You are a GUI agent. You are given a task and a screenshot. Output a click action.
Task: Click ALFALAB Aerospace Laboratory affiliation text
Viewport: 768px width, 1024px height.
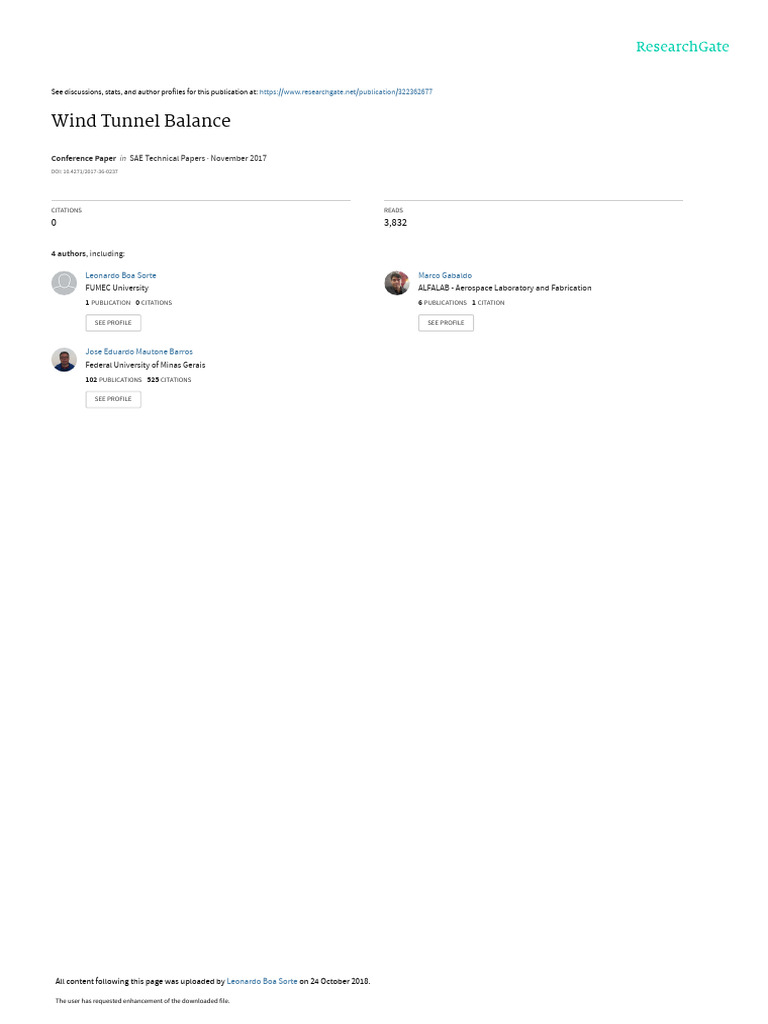pos(505,288)
